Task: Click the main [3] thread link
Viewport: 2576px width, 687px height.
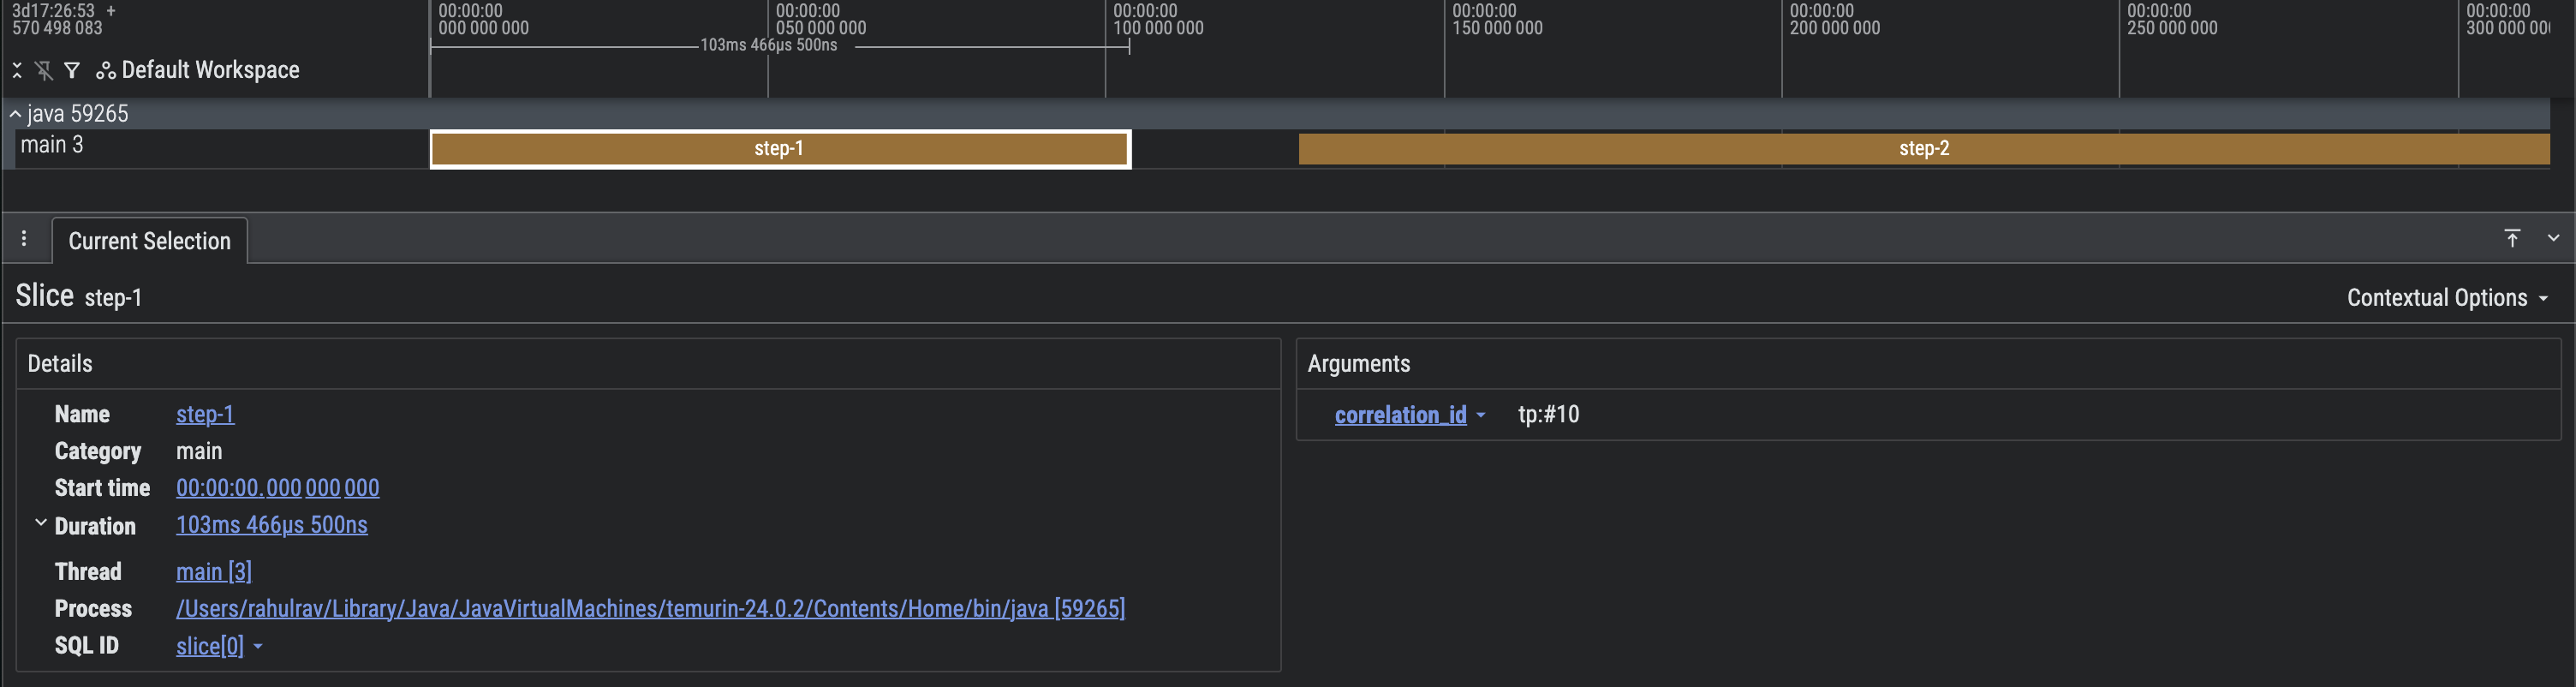Action: (x=213, y=572)
